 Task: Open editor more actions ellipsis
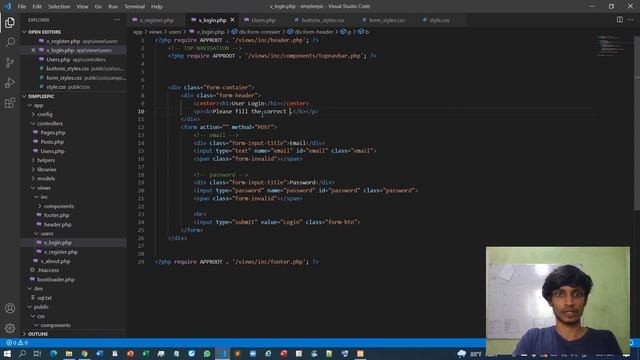tap(631, 20)
